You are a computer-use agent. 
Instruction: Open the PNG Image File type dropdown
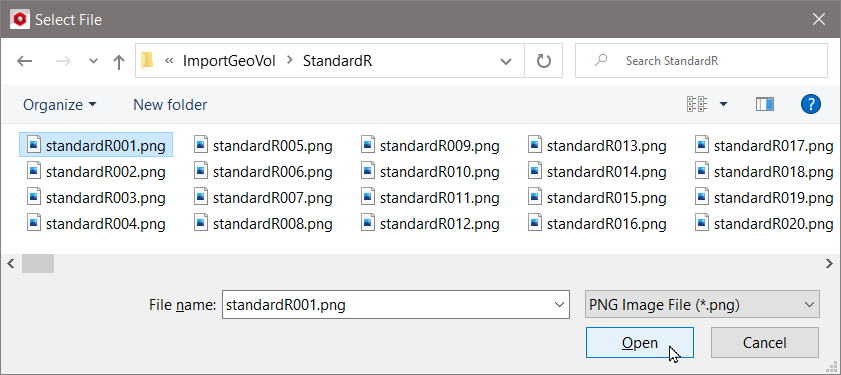point(702,304)
